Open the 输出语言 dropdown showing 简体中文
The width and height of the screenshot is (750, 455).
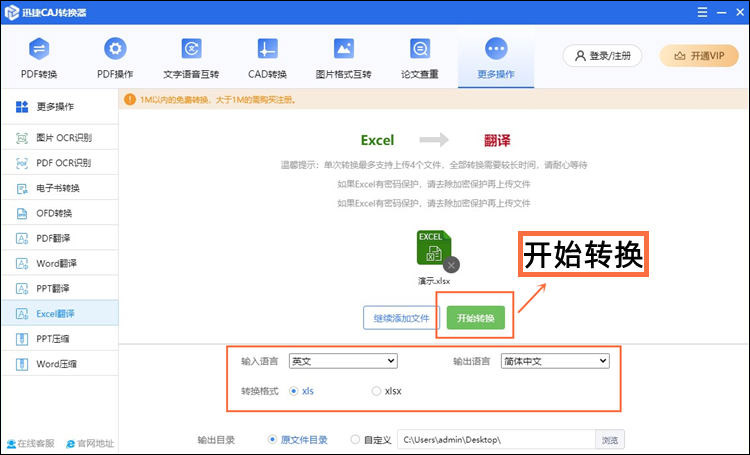tap(555, 361)
